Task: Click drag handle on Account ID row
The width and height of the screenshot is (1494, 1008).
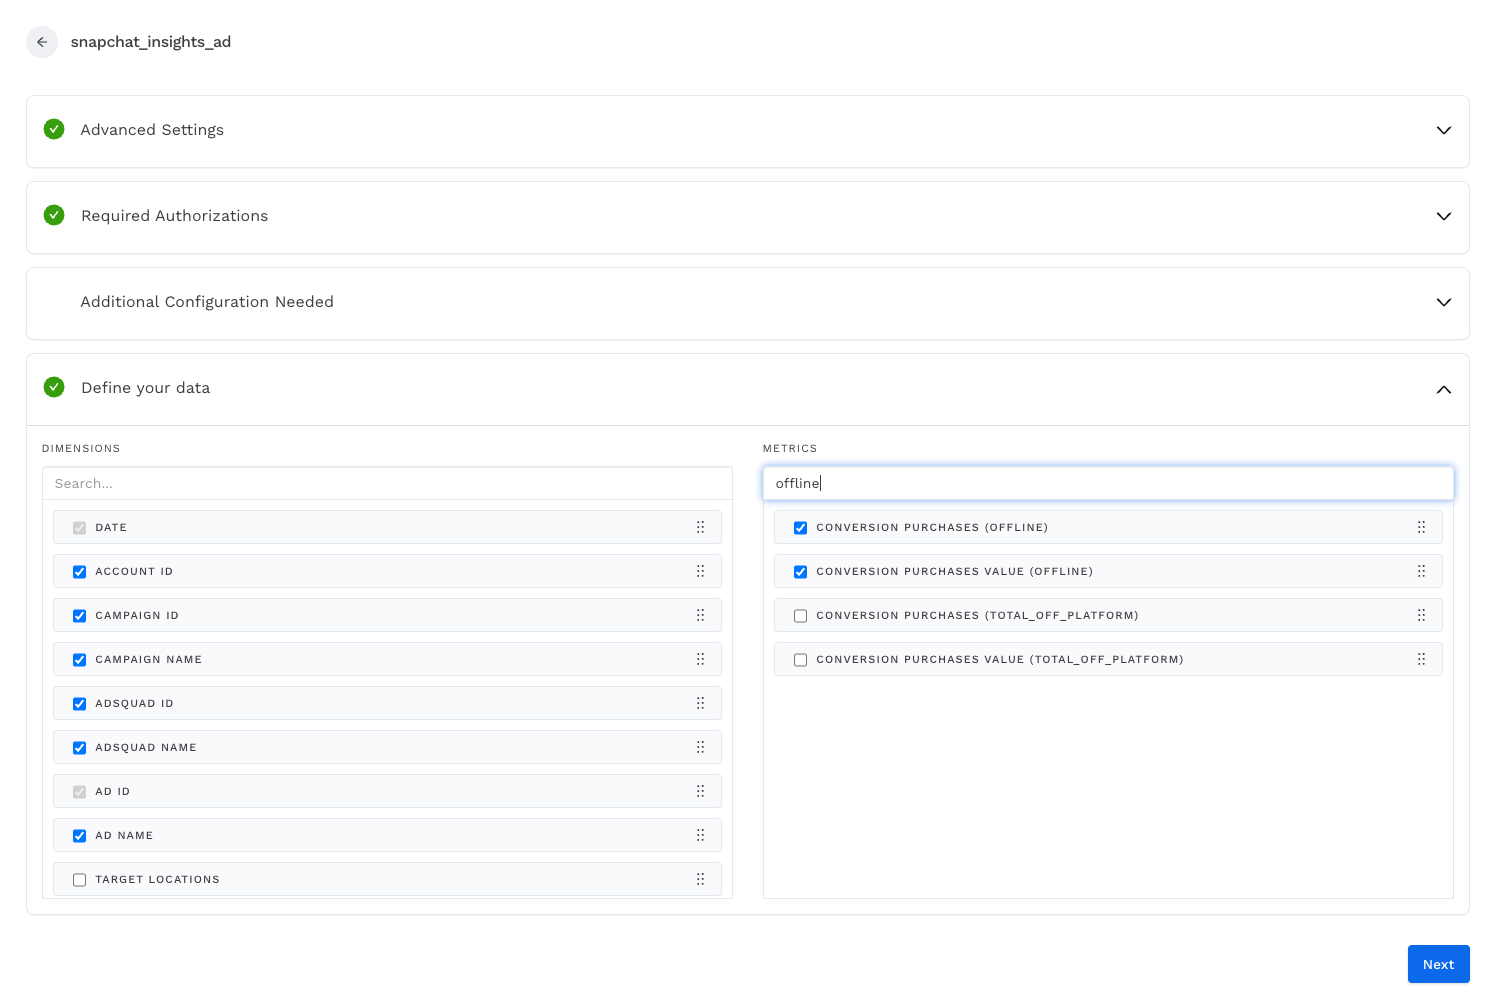Action: tap(700, 571)
